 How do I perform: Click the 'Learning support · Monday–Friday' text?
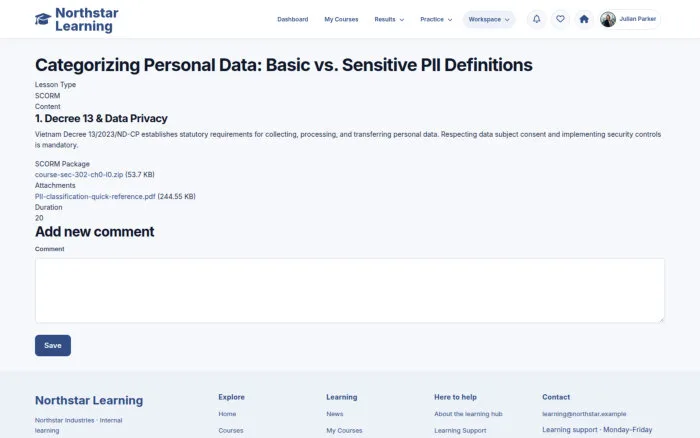pyautogui.click(x=597, y=430)
